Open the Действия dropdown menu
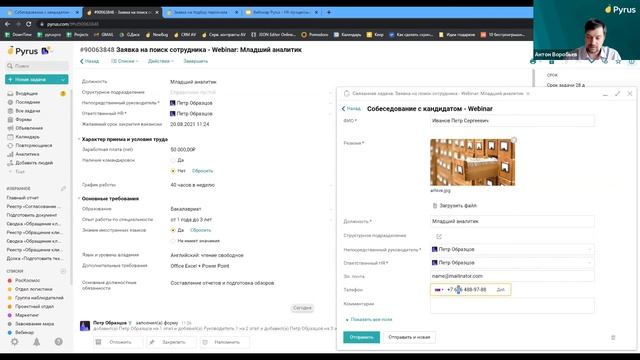This screenshot has width=640, height=360. [x=160, y=61]
